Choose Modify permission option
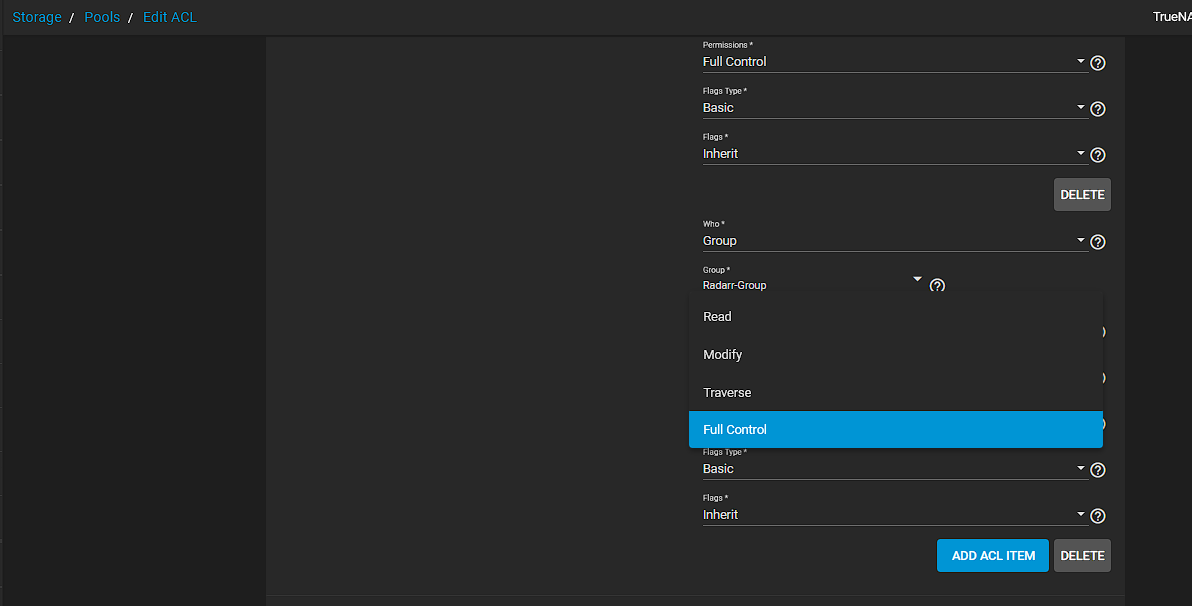1192x606 pixels. (896, 354)
